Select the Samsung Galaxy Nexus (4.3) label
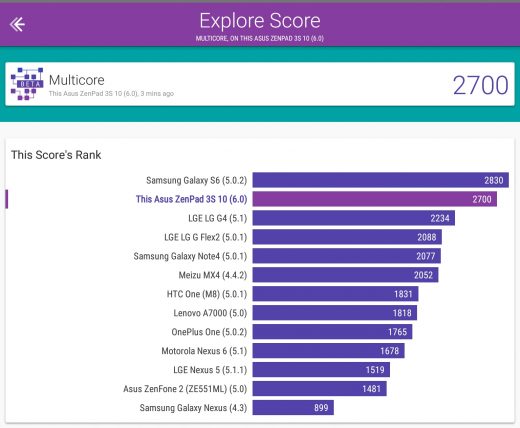 [193, 408]
